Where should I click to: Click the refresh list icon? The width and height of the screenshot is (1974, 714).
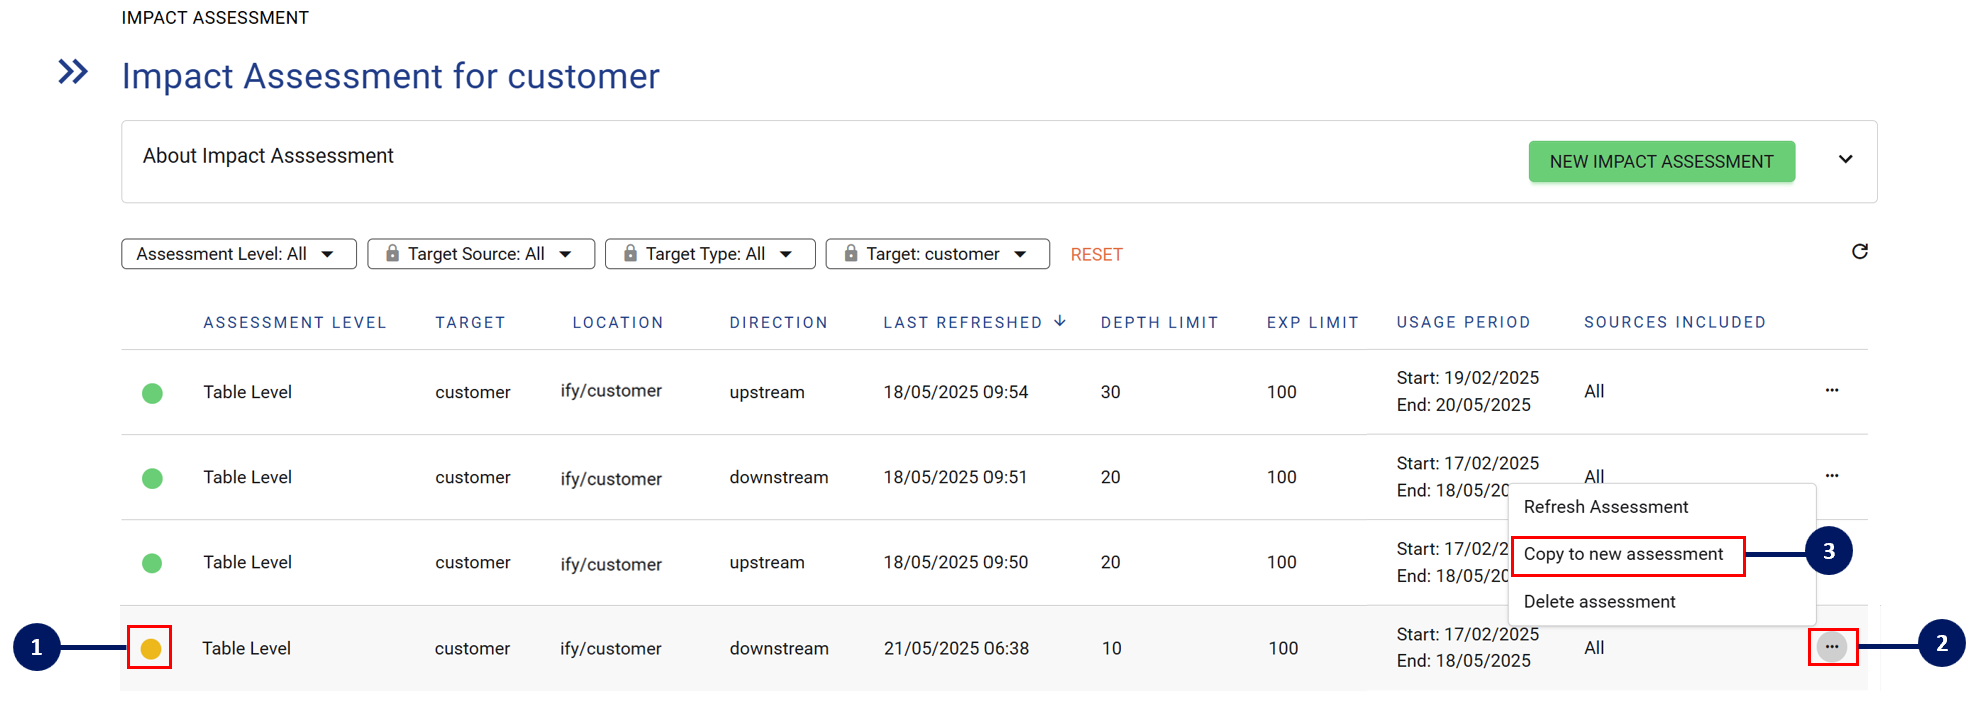coord(1859,252)
